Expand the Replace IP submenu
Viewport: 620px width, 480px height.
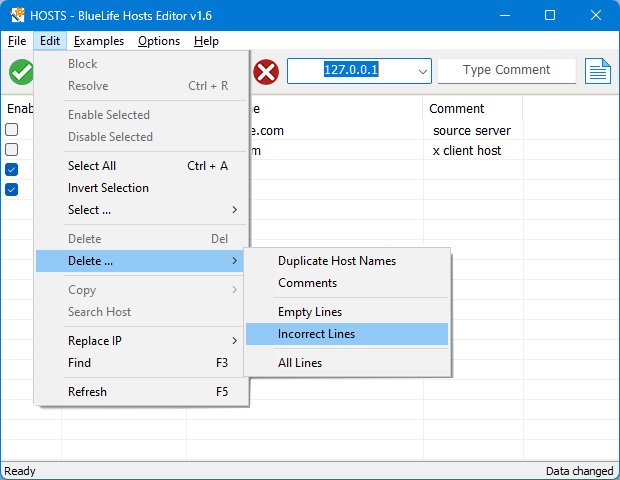(x=148, y=341)
